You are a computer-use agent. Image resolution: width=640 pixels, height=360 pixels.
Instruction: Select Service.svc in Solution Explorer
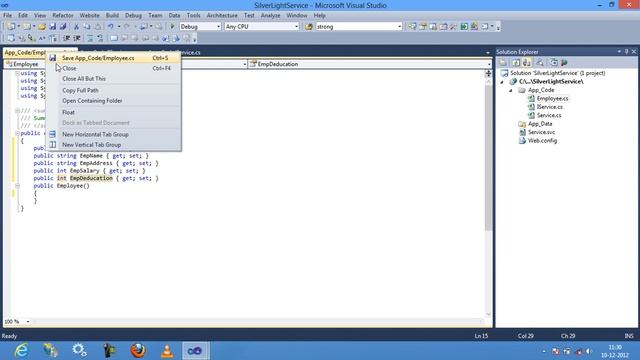pos(541,132)
